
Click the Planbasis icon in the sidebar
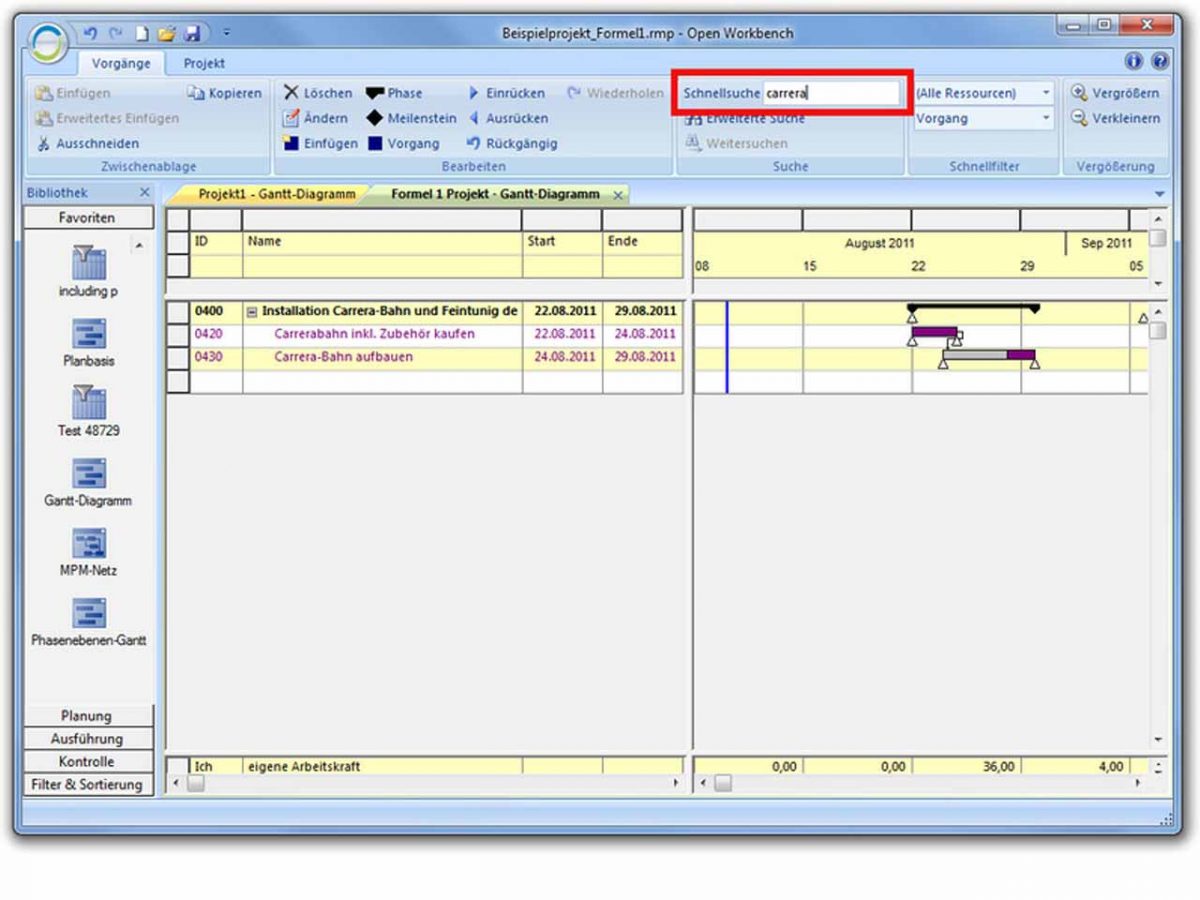(x=88, y=333)
